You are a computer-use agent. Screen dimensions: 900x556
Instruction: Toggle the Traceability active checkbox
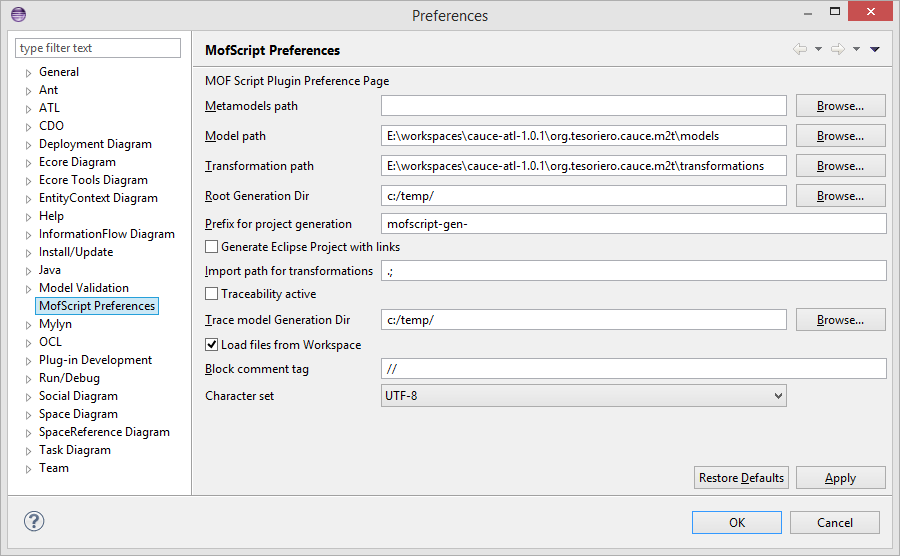coord(212,294)
